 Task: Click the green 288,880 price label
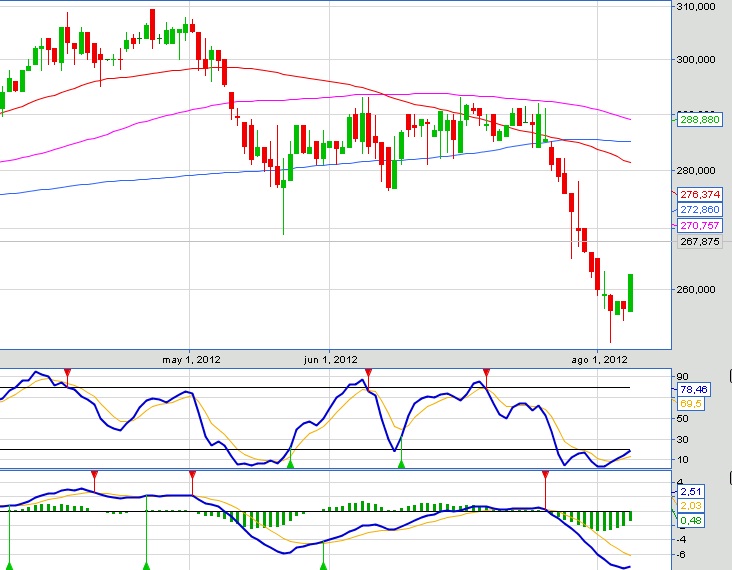click(699, 118)
